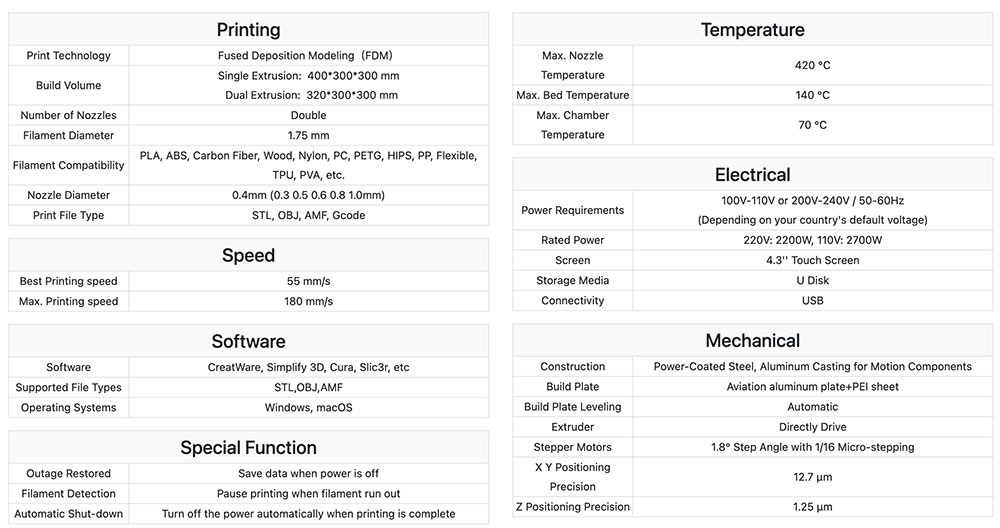Click the Connectivity USB value

pyautogui.click(x=812, y=300)
